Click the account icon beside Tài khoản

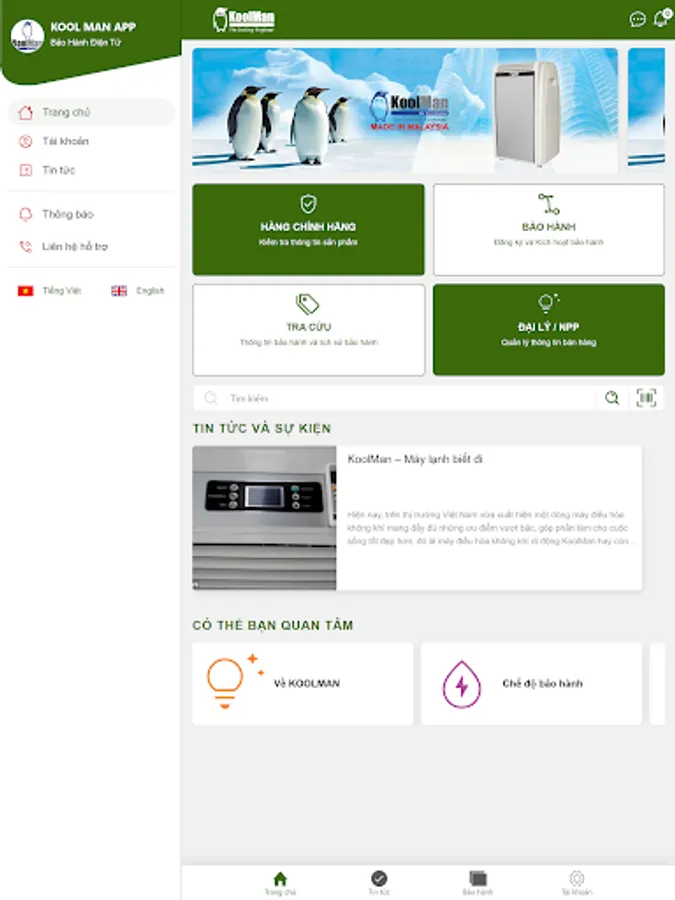[25, 141]
